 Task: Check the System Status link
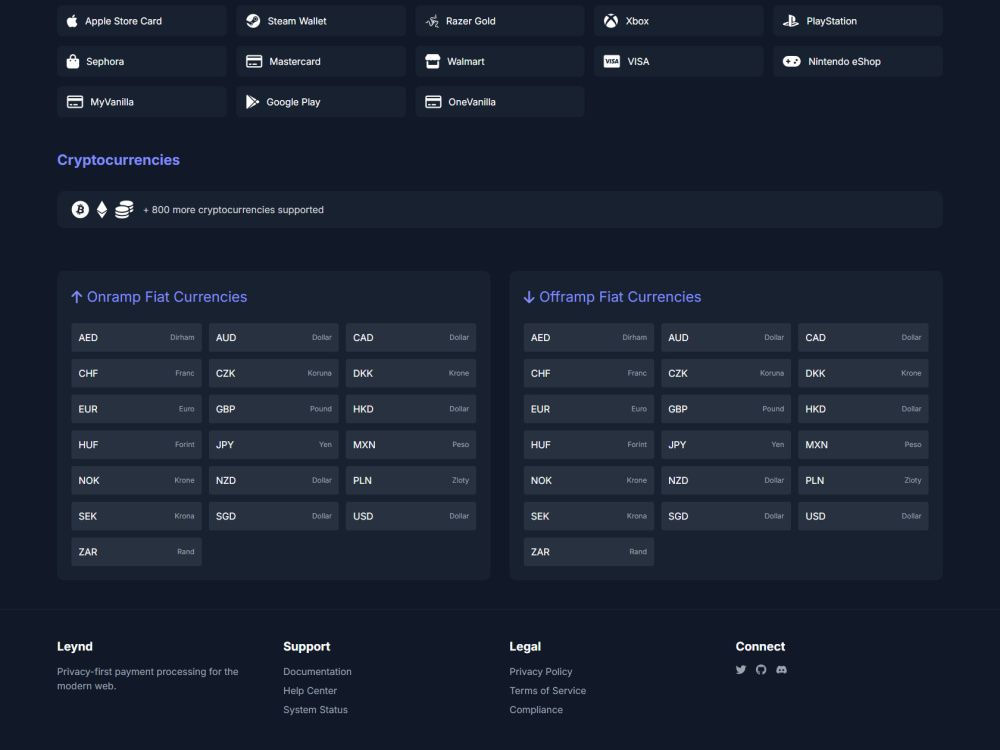pyautogui.click(x=315, y=710)
